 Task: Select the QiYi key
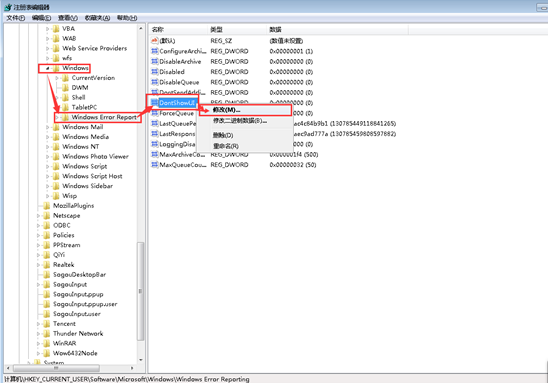(59, 255)
